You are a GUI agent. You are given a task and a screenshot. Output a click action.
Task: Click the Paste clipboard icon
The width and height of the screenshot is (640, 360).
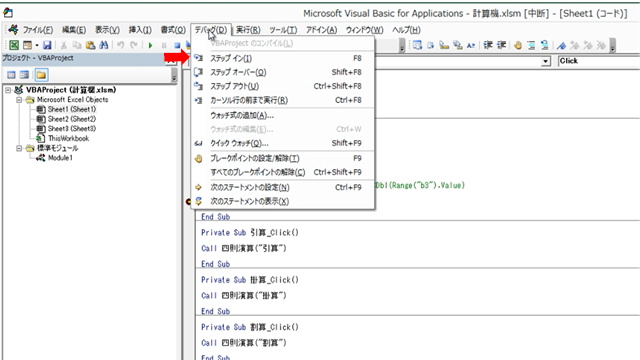click(90, 45)
